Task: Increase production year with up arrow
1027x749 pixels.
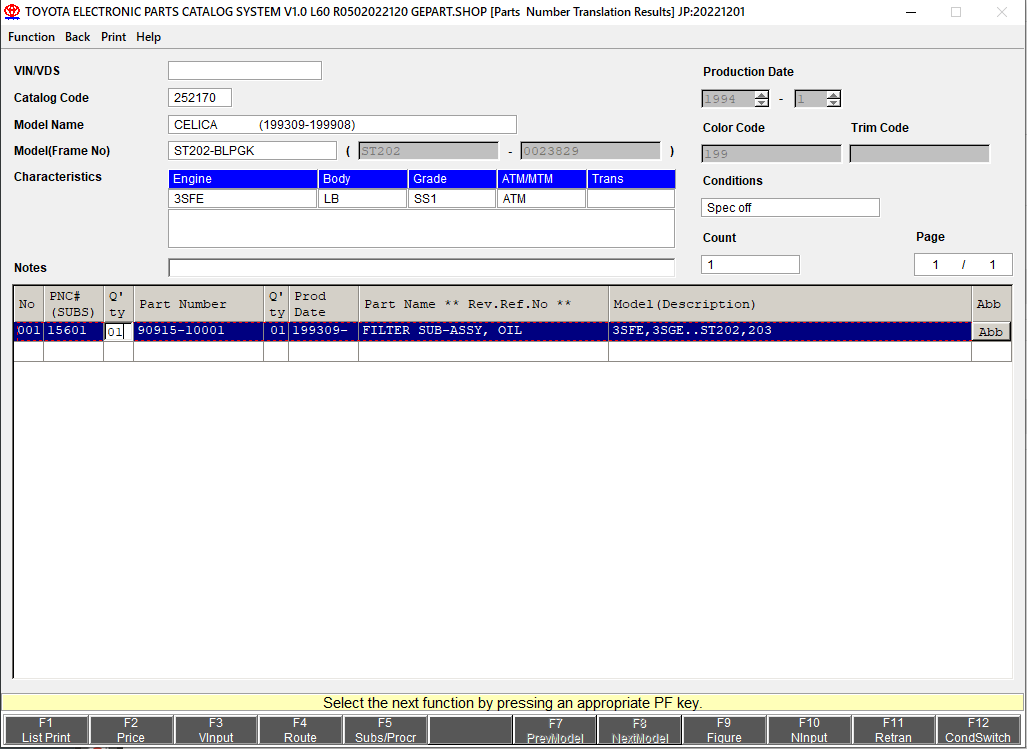Action: point(761,95)
